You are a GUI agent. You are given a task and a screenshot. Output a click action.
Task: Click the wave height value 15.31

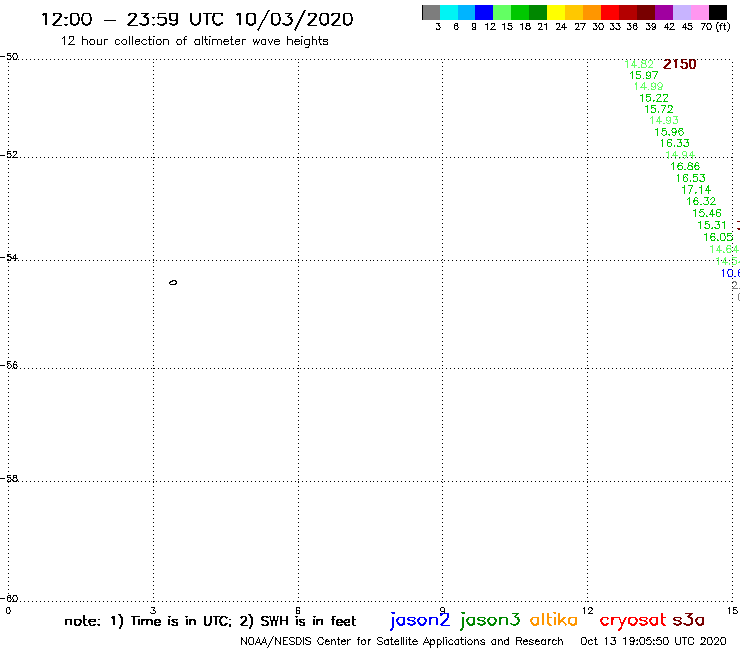tap(712, 226)
